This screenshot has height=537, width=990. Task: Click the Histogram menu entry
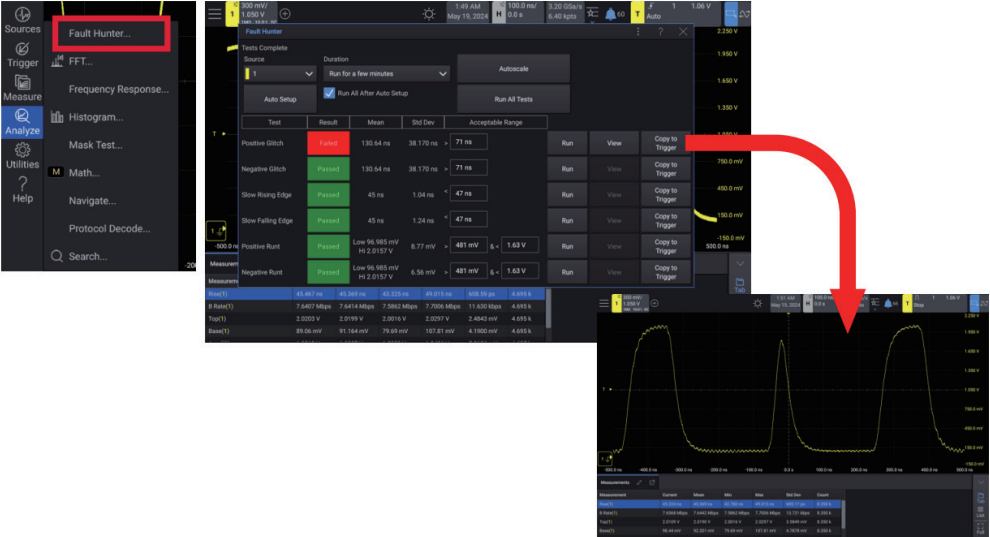click(x=95, y=117)
